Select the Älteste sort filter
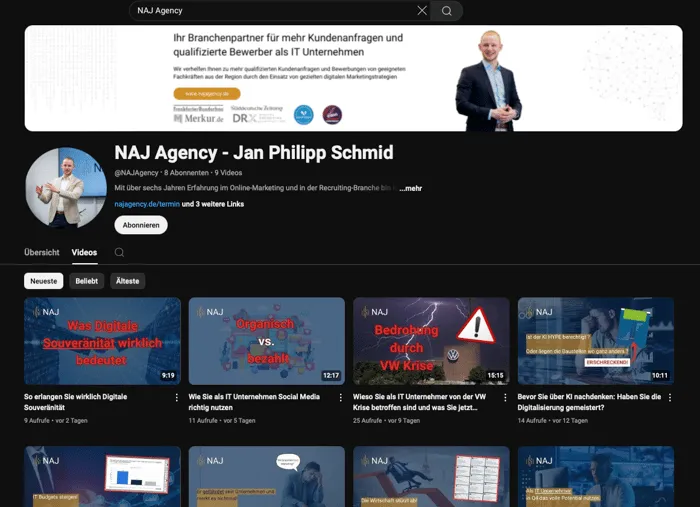 pyautogui.click(x=128, y=281)
